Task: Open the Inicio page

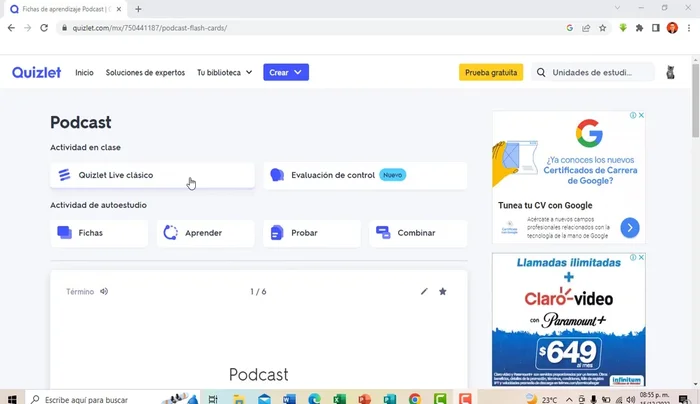Action: coord(84,72)
